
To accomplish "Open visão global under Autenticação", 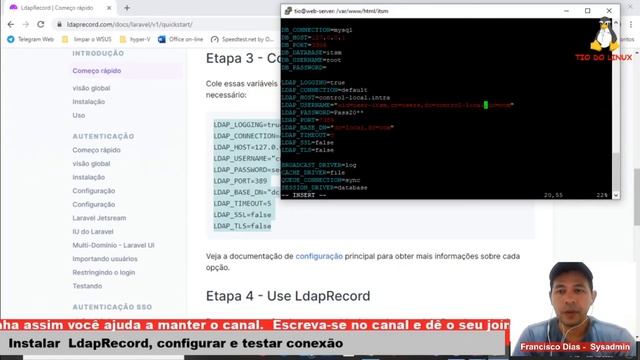I will point(91,163).
